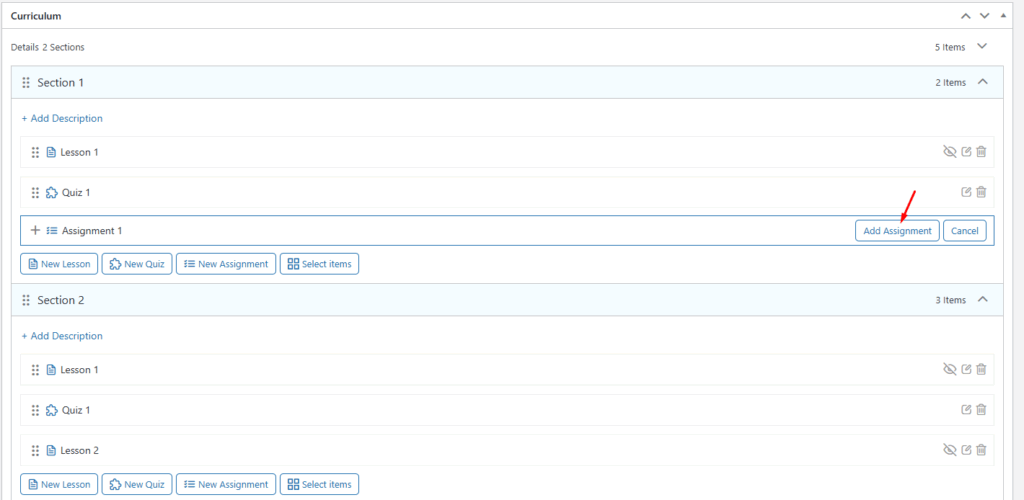Viewport: 1024px width, 500px height.
Task: Toggle Curriculum panel with the triangle arrow
Action: tap(1003, 16)
